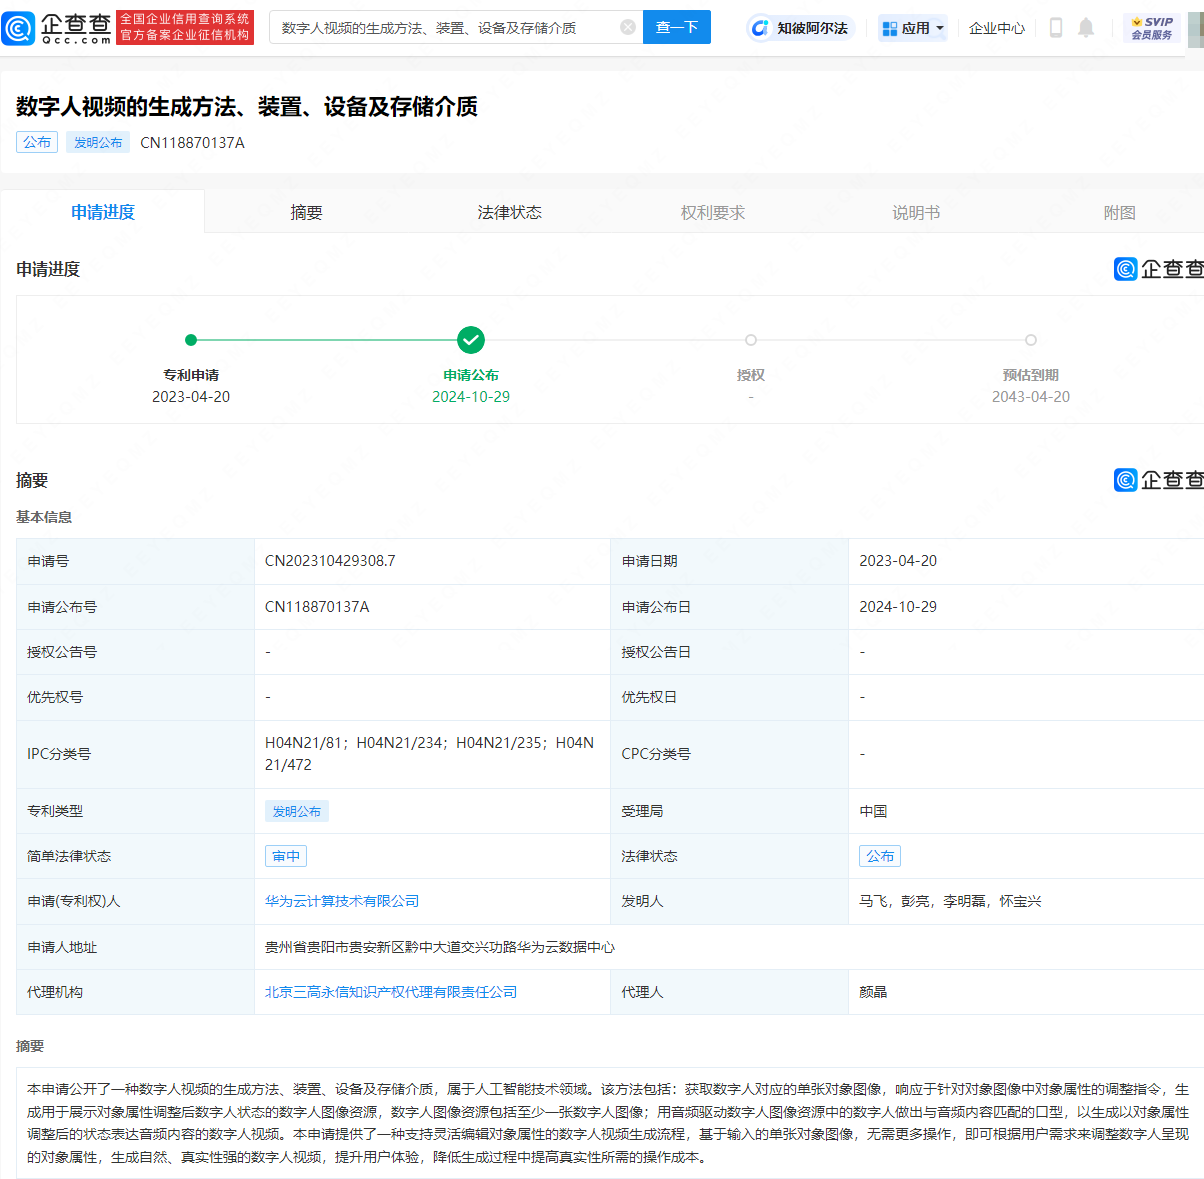Select the 申请公布 green check marker
Image resolution: width=1204 pixels, height=1179 pixels.
[x=471, y=340]
